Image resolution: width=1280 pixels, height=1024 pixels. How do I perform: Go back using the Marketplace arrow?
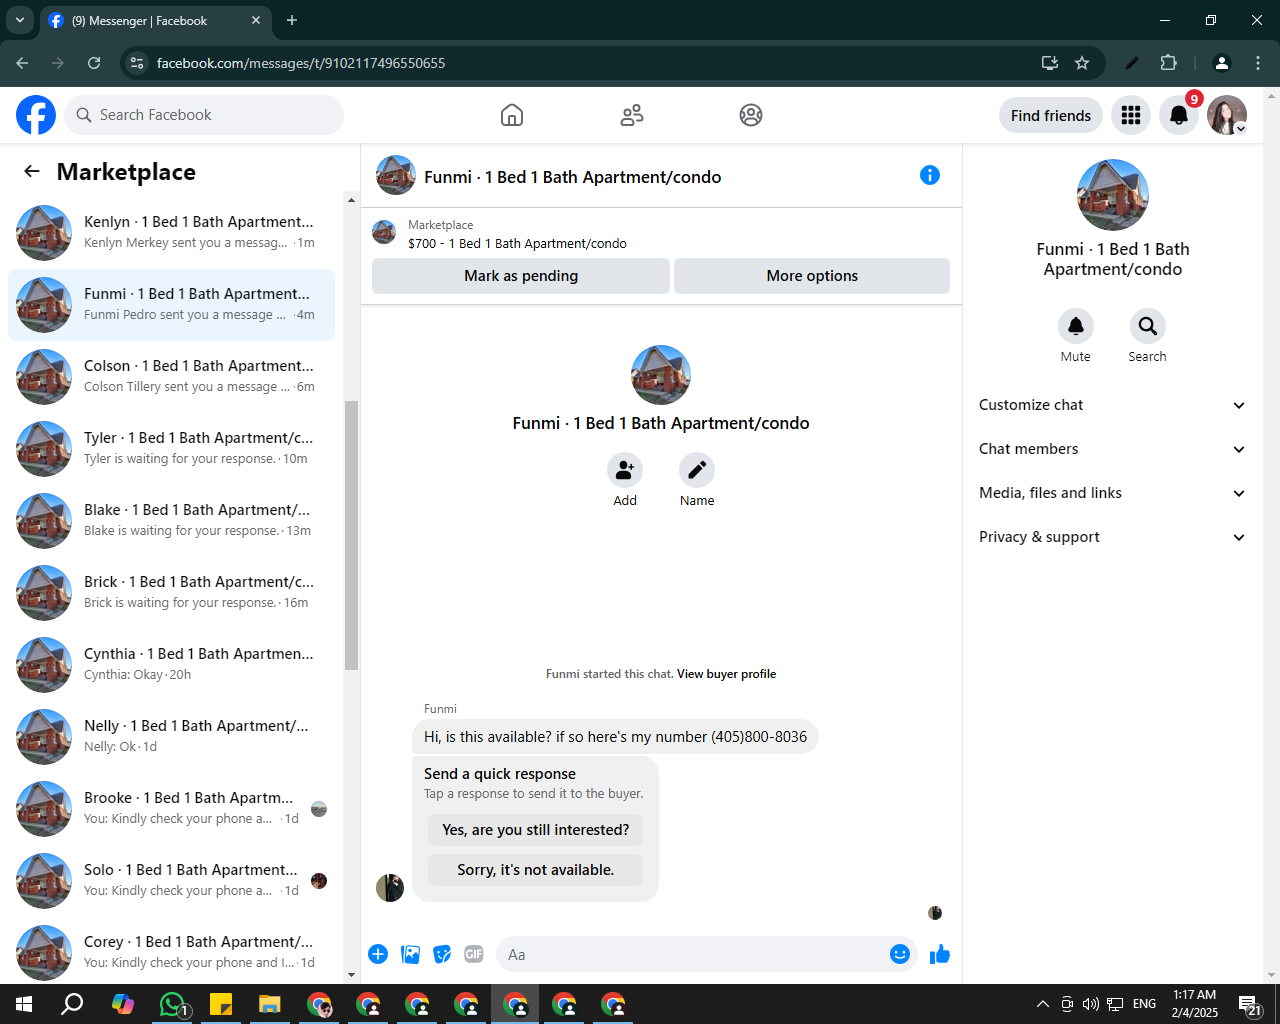pyautogui.click(x=32, y=172)
